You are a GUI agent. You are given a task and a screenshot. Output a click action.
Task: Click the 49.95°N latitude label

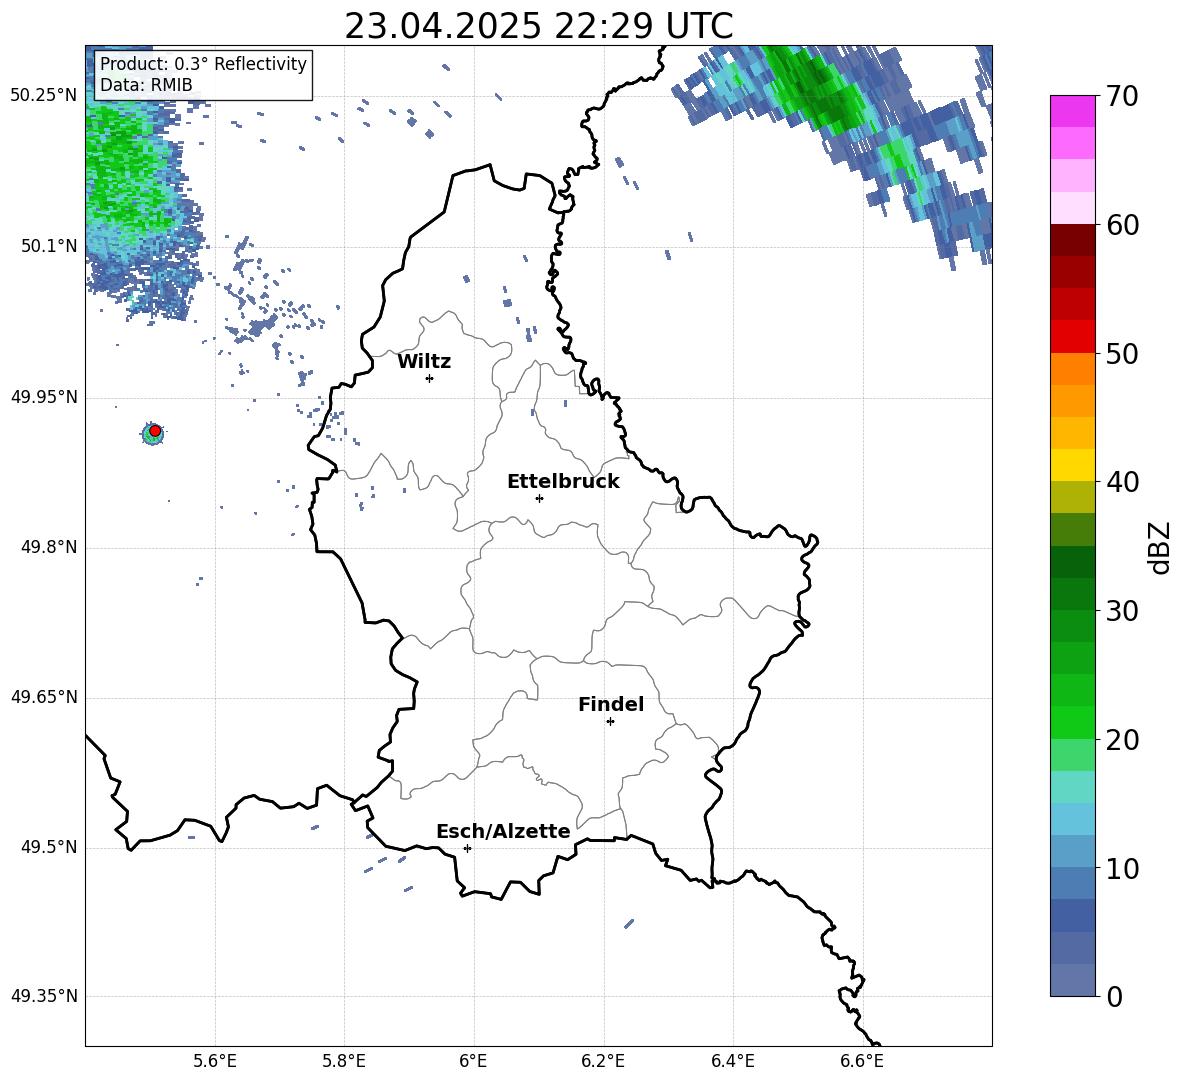pyautogui.click(x=44, y=397)
